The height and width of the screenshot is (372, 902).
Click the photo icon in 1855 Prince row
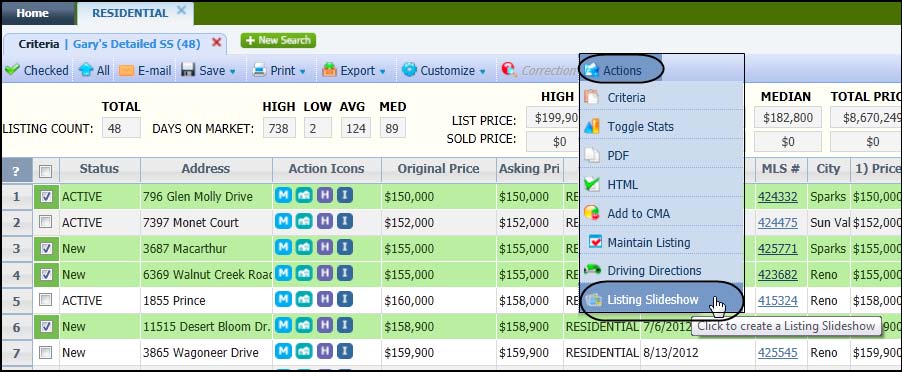304,300
